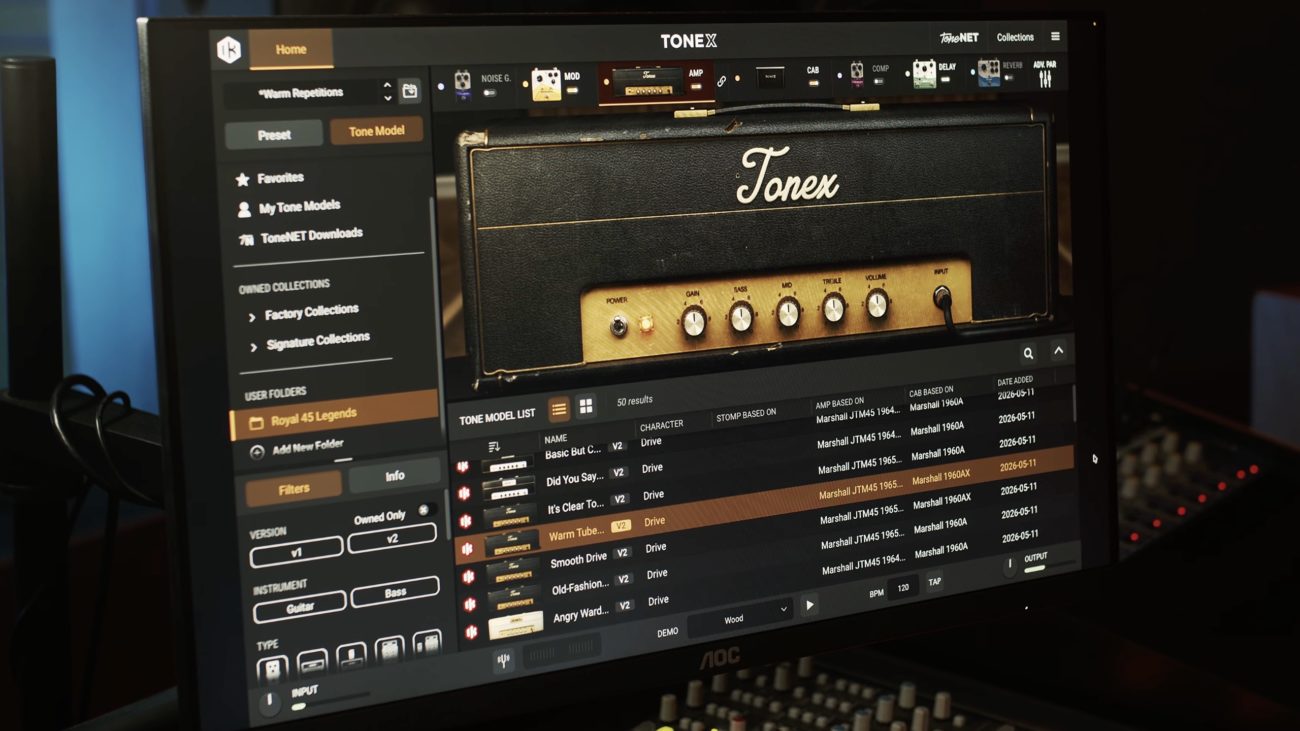Click the save preset icon
Screen dimensions: 1300x731
coord(410,92)
